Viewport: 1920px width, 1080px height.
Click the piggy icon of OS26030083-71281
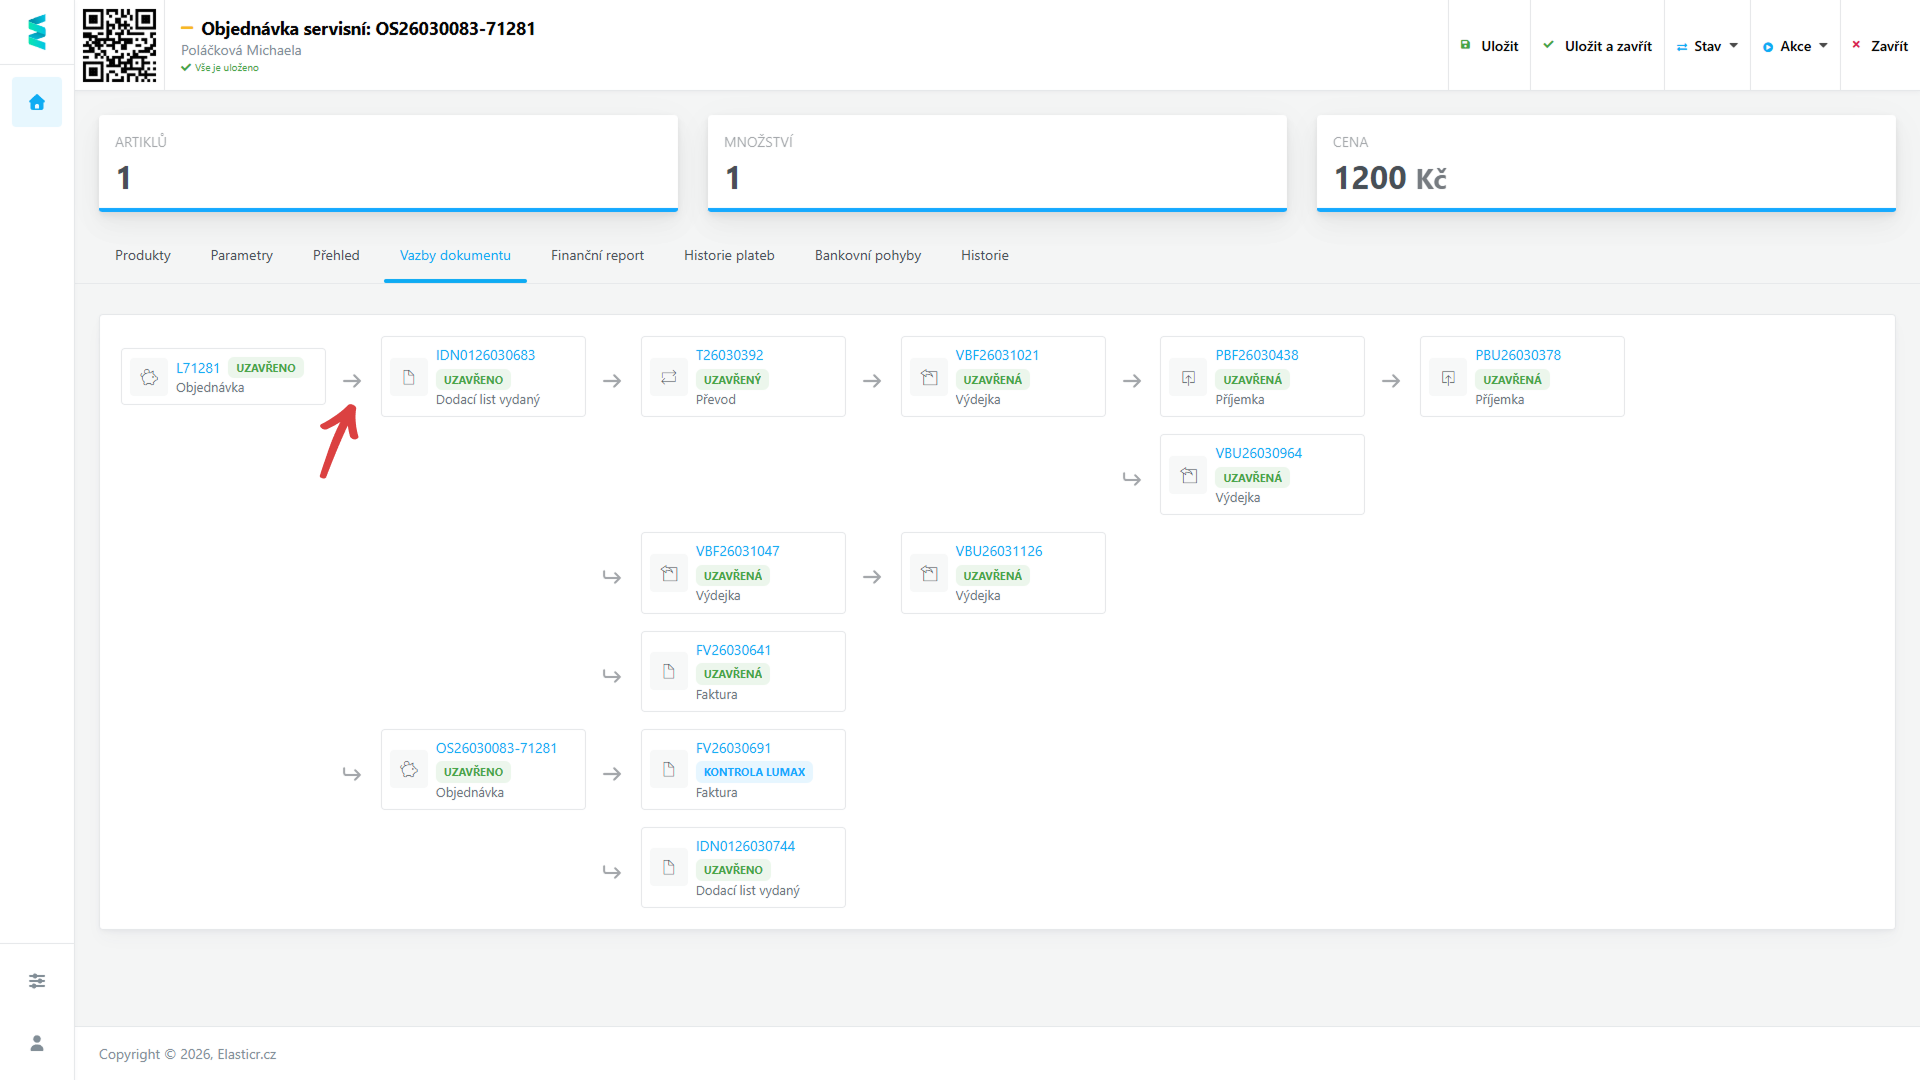[x=408, y=769]
